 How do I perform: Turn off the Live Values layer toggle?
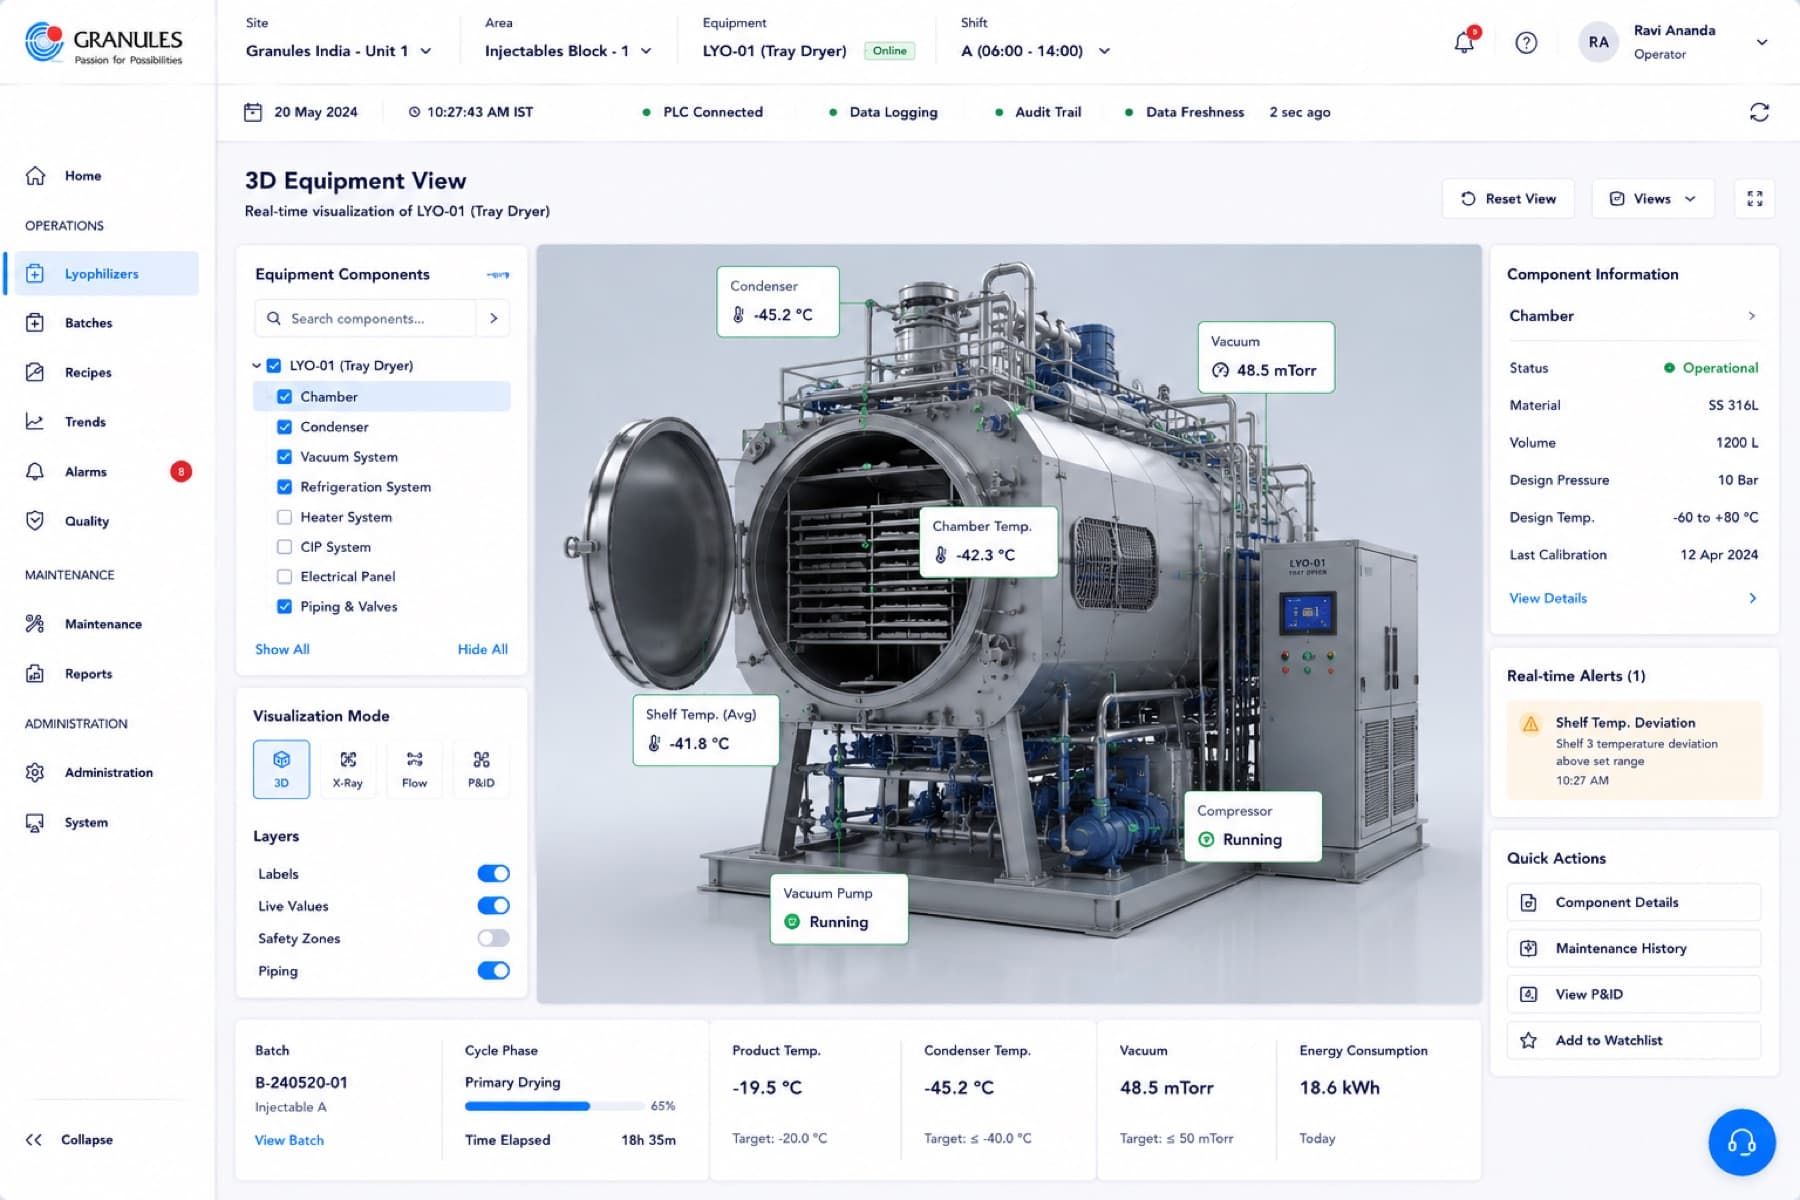(x=493, y=906)
